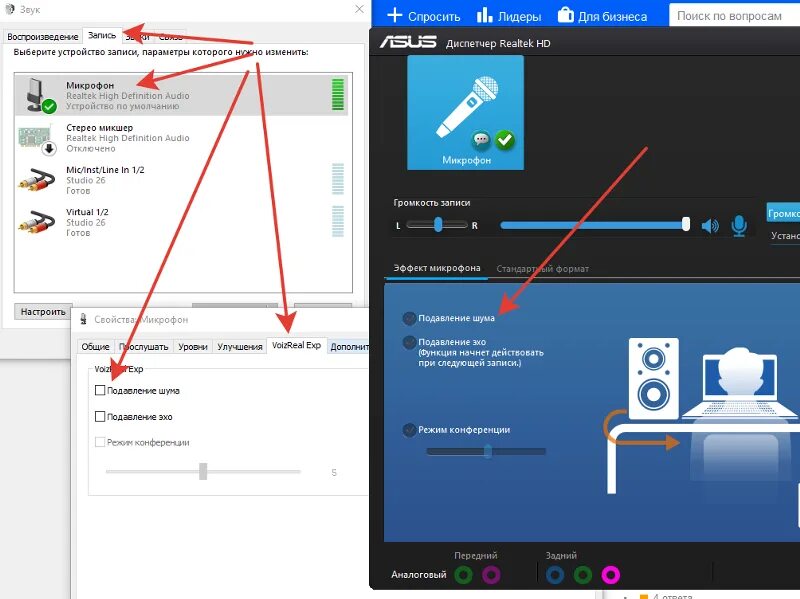Open the Прослушать tab

[143, 346]
